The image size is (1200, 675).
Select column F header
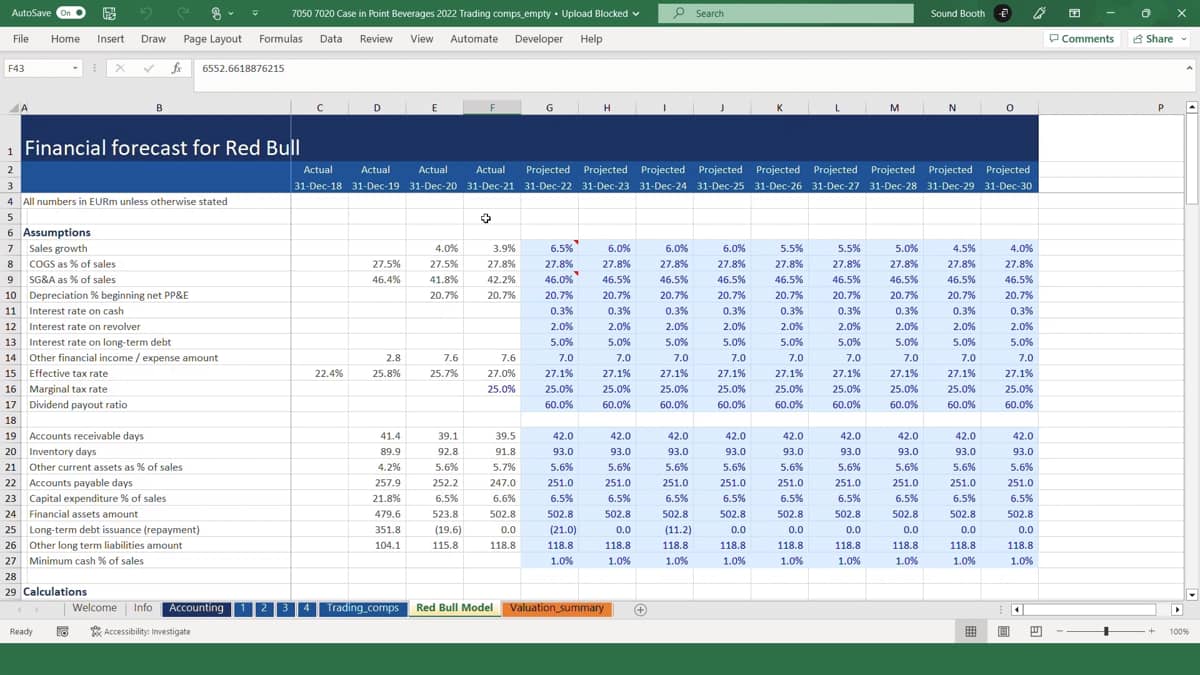tap(492, 108)
